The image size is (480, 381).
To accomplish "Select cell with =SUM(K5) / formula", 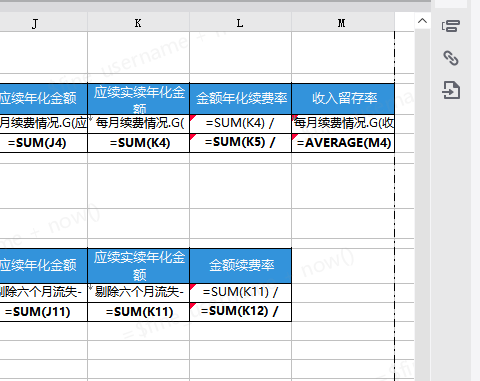I will pyautogui.click(x=240, y=143).
